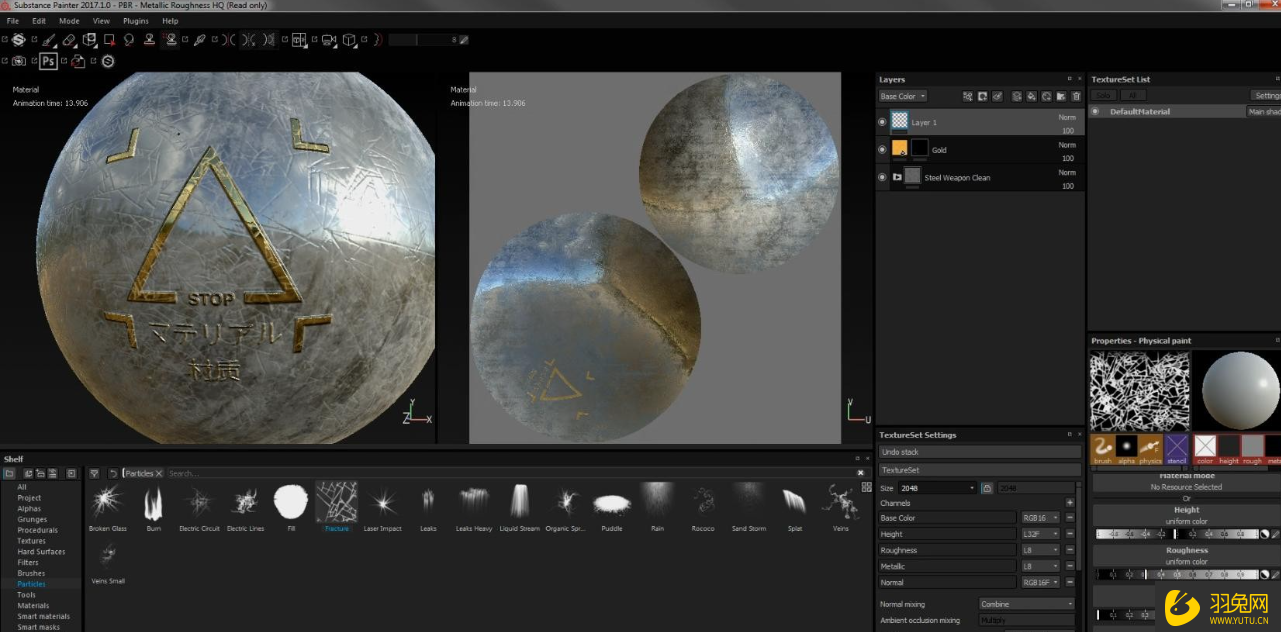Select the Eraser tool in toolbar
This screenshot has height=632, width=1281.
click(69, 40)
